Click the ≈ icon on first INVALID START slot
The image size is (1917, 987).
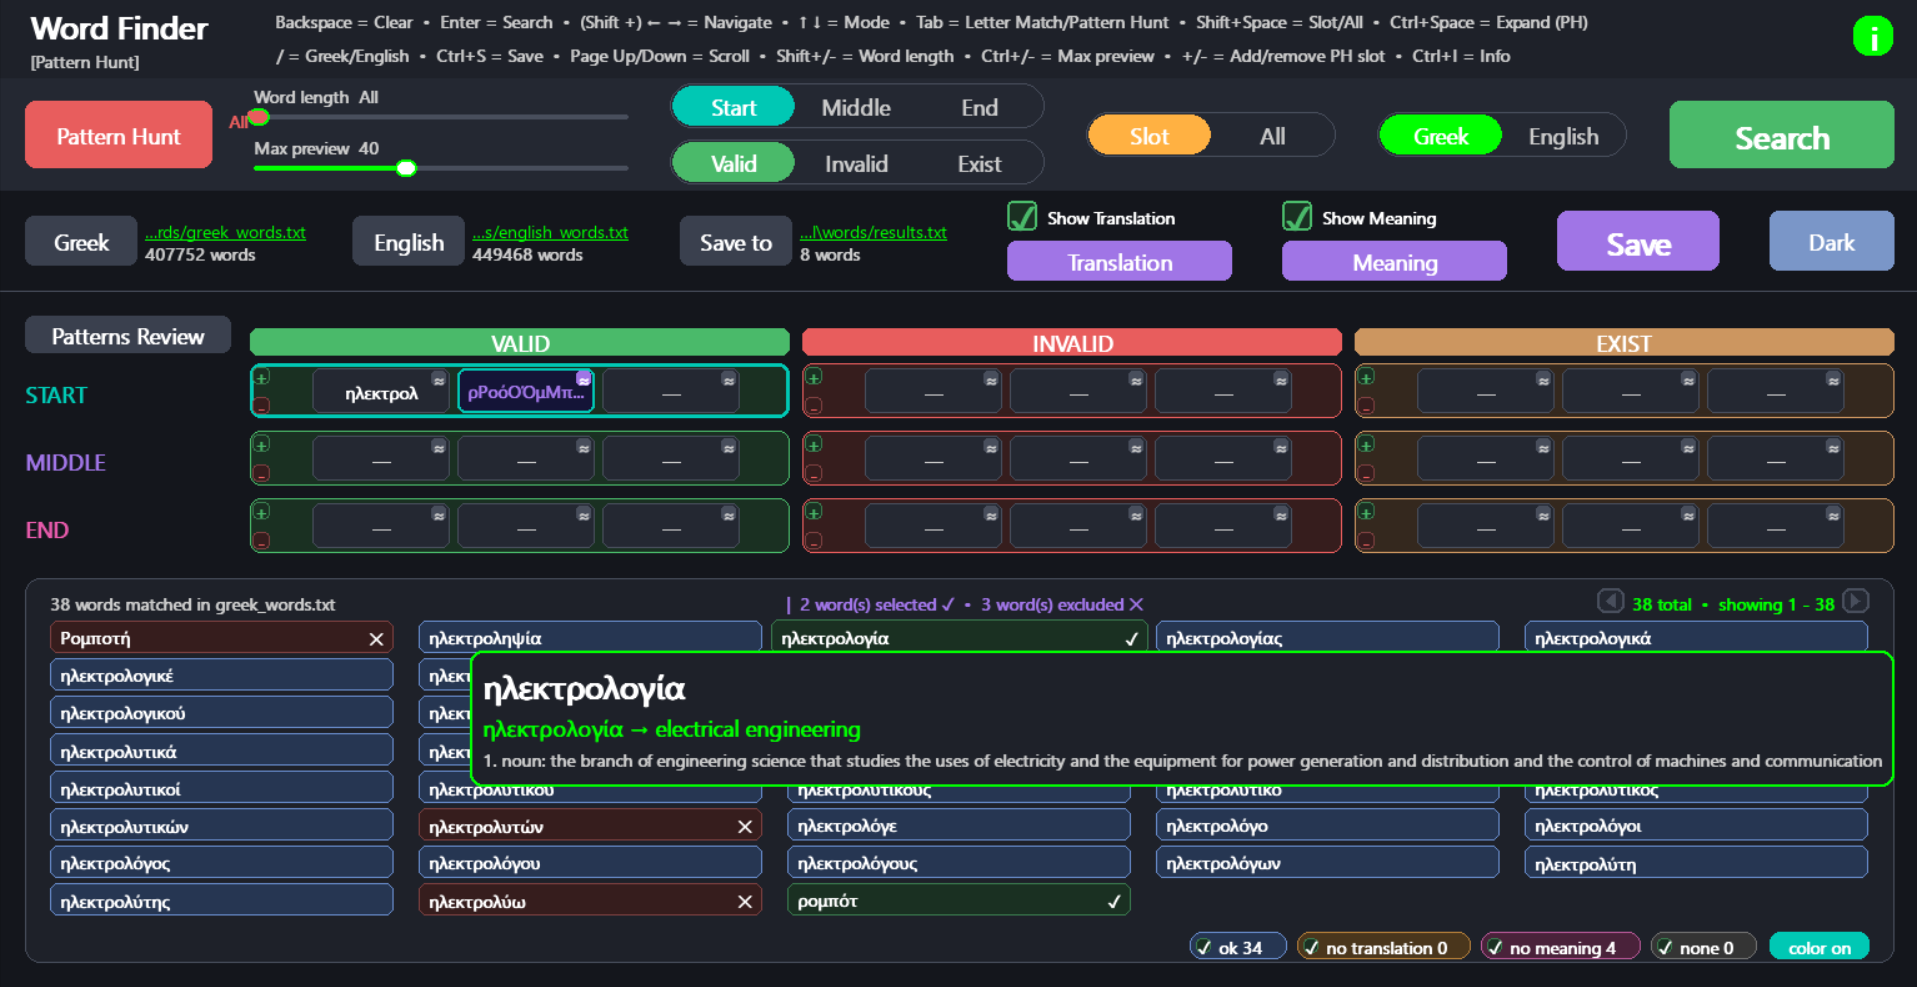pyautogui.click(x=990, y=380)
